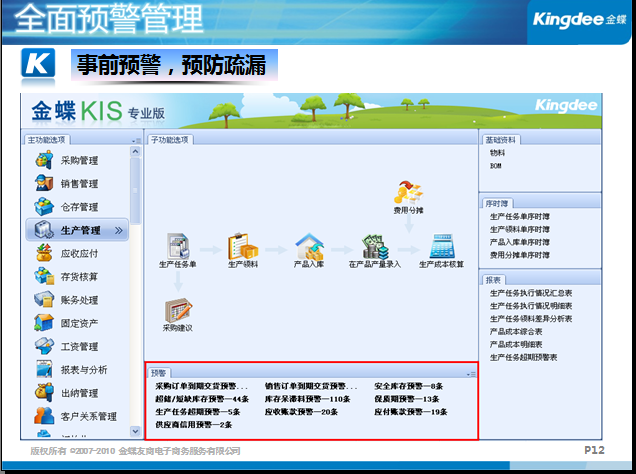Open 供应商信用预警—2条 alert
Screen dimensions: 636x474
tap(194, 425)
